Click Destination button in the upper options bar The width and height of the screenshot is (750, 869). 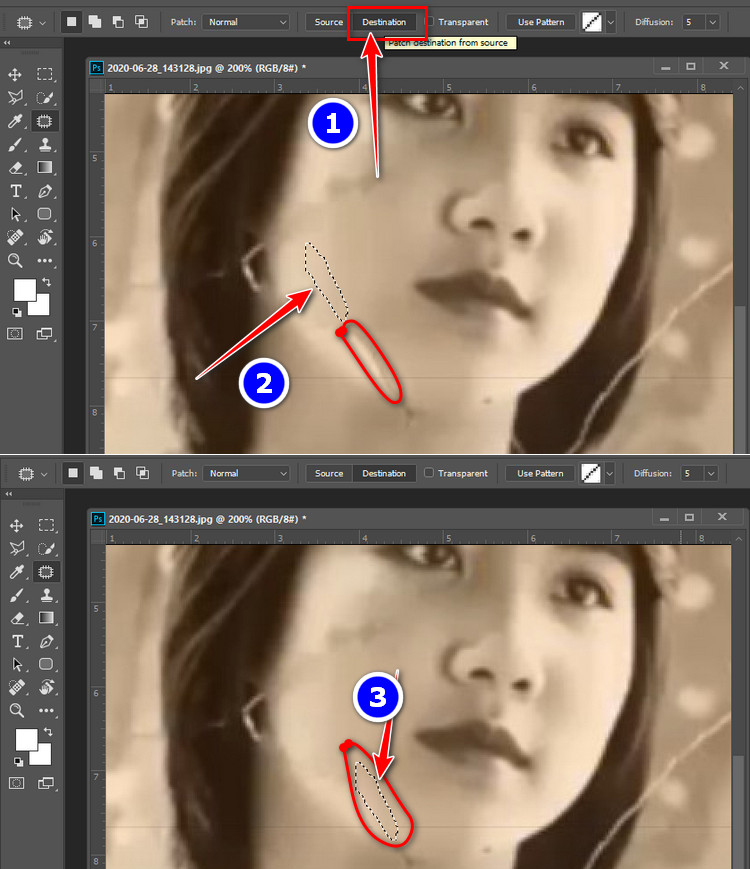[x=384, y=22]
